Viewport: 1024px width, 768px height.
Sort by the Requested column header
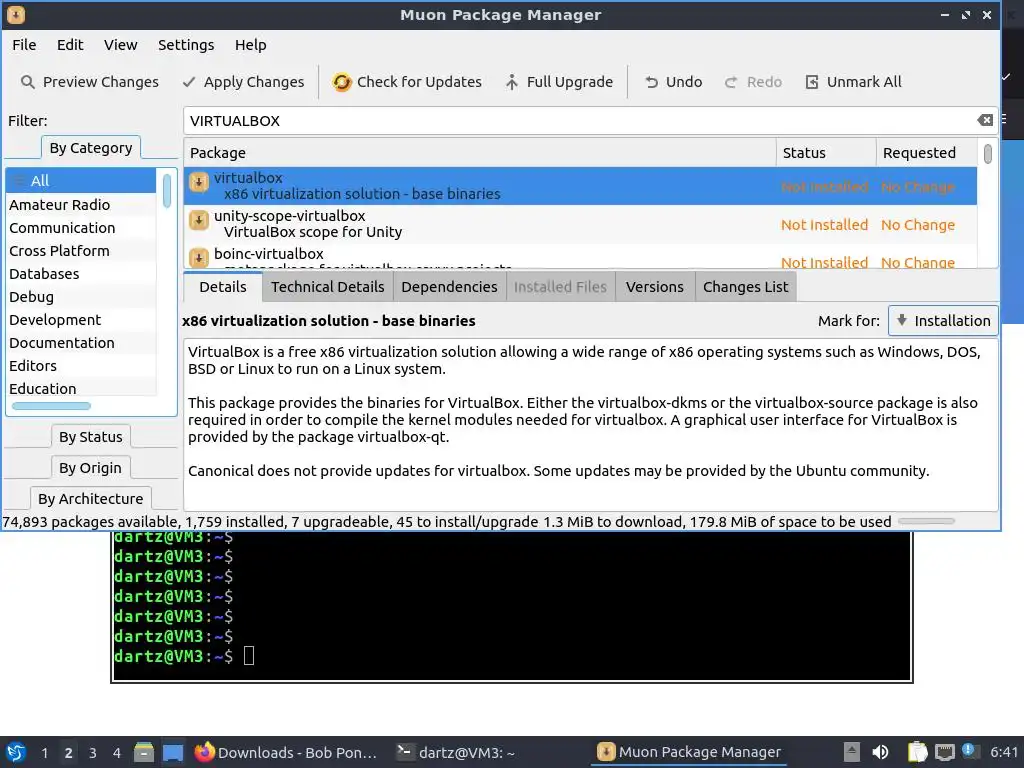(x=927, y=153)
